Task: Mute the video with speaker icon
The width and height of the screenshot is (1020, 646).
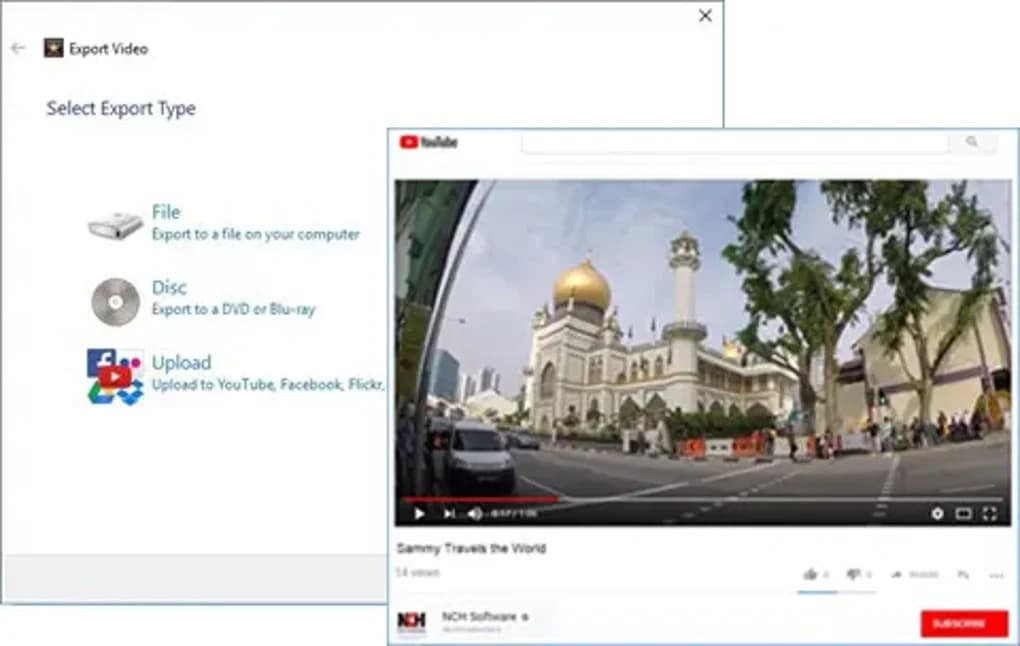Action: (475, 514)
